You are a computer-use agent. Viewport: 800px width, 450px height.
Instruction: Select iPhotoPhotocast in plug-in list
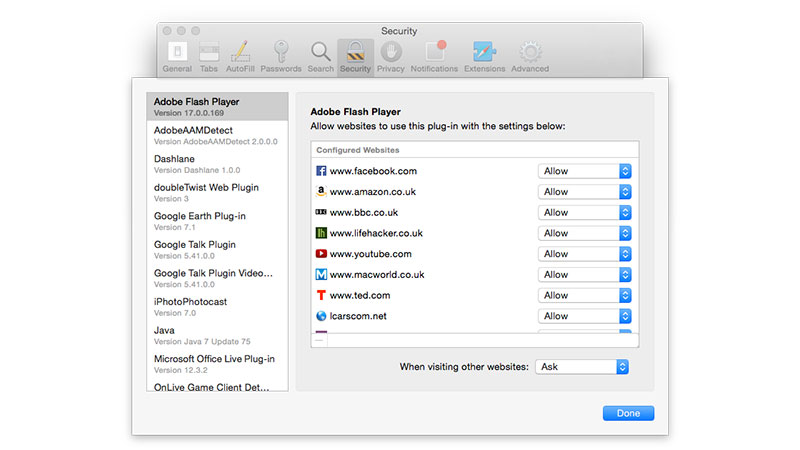(x=217, y=307)
